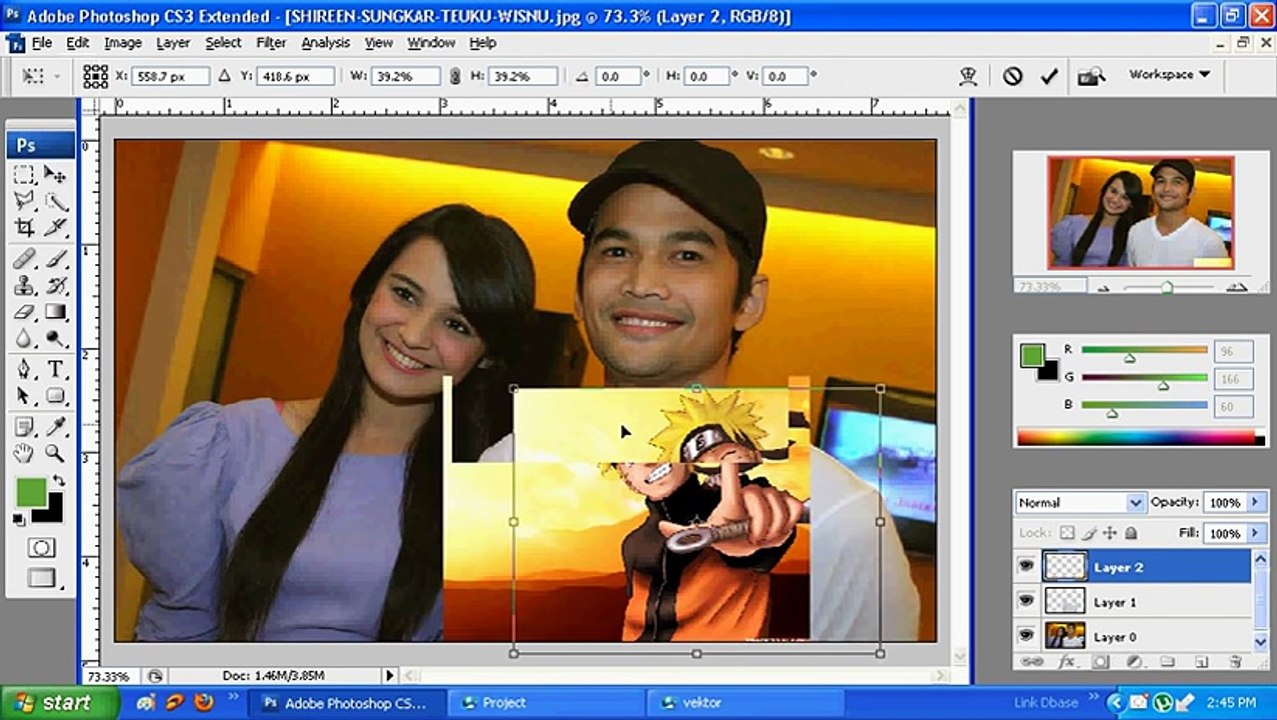Open the Layer menu
The height and width of the screenshot is (720, 1277).
tap(173, 43)
